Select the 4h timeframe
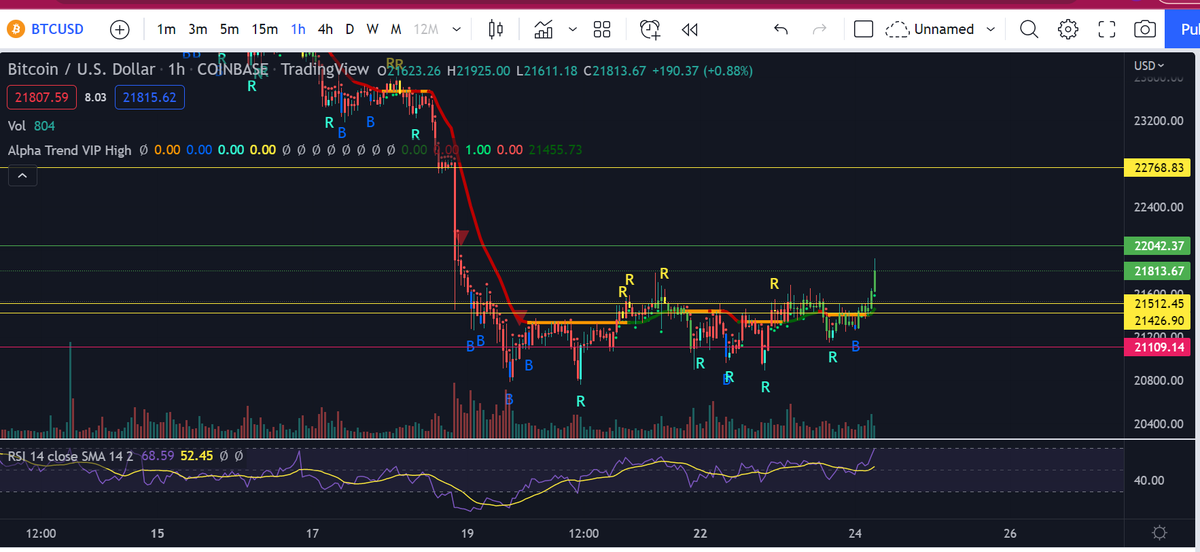Image resolution: width=1200 pixels, height=552 pixels. pos(325,29)
